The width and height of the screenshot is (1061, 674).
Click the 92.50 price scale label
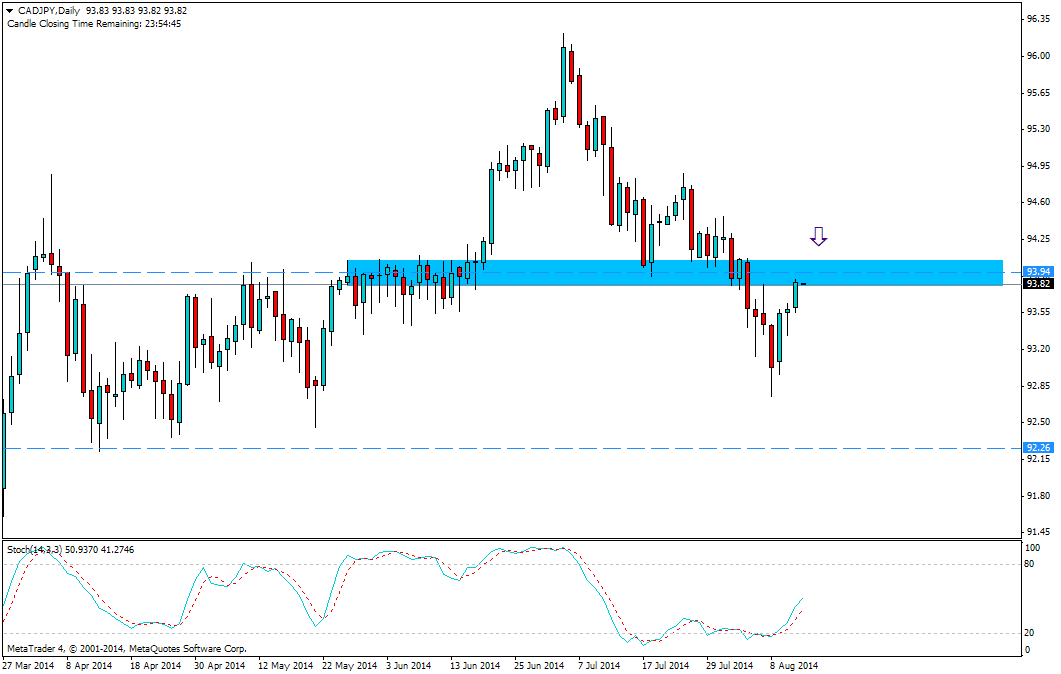[x=1039, y=422]
